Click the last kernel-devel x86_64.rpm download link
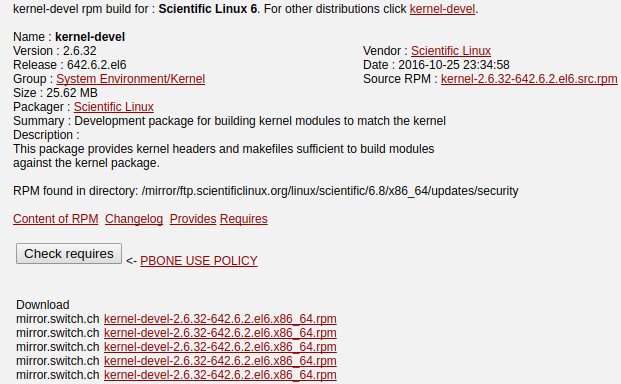The image size is (621, 384). tap(220, 374)
